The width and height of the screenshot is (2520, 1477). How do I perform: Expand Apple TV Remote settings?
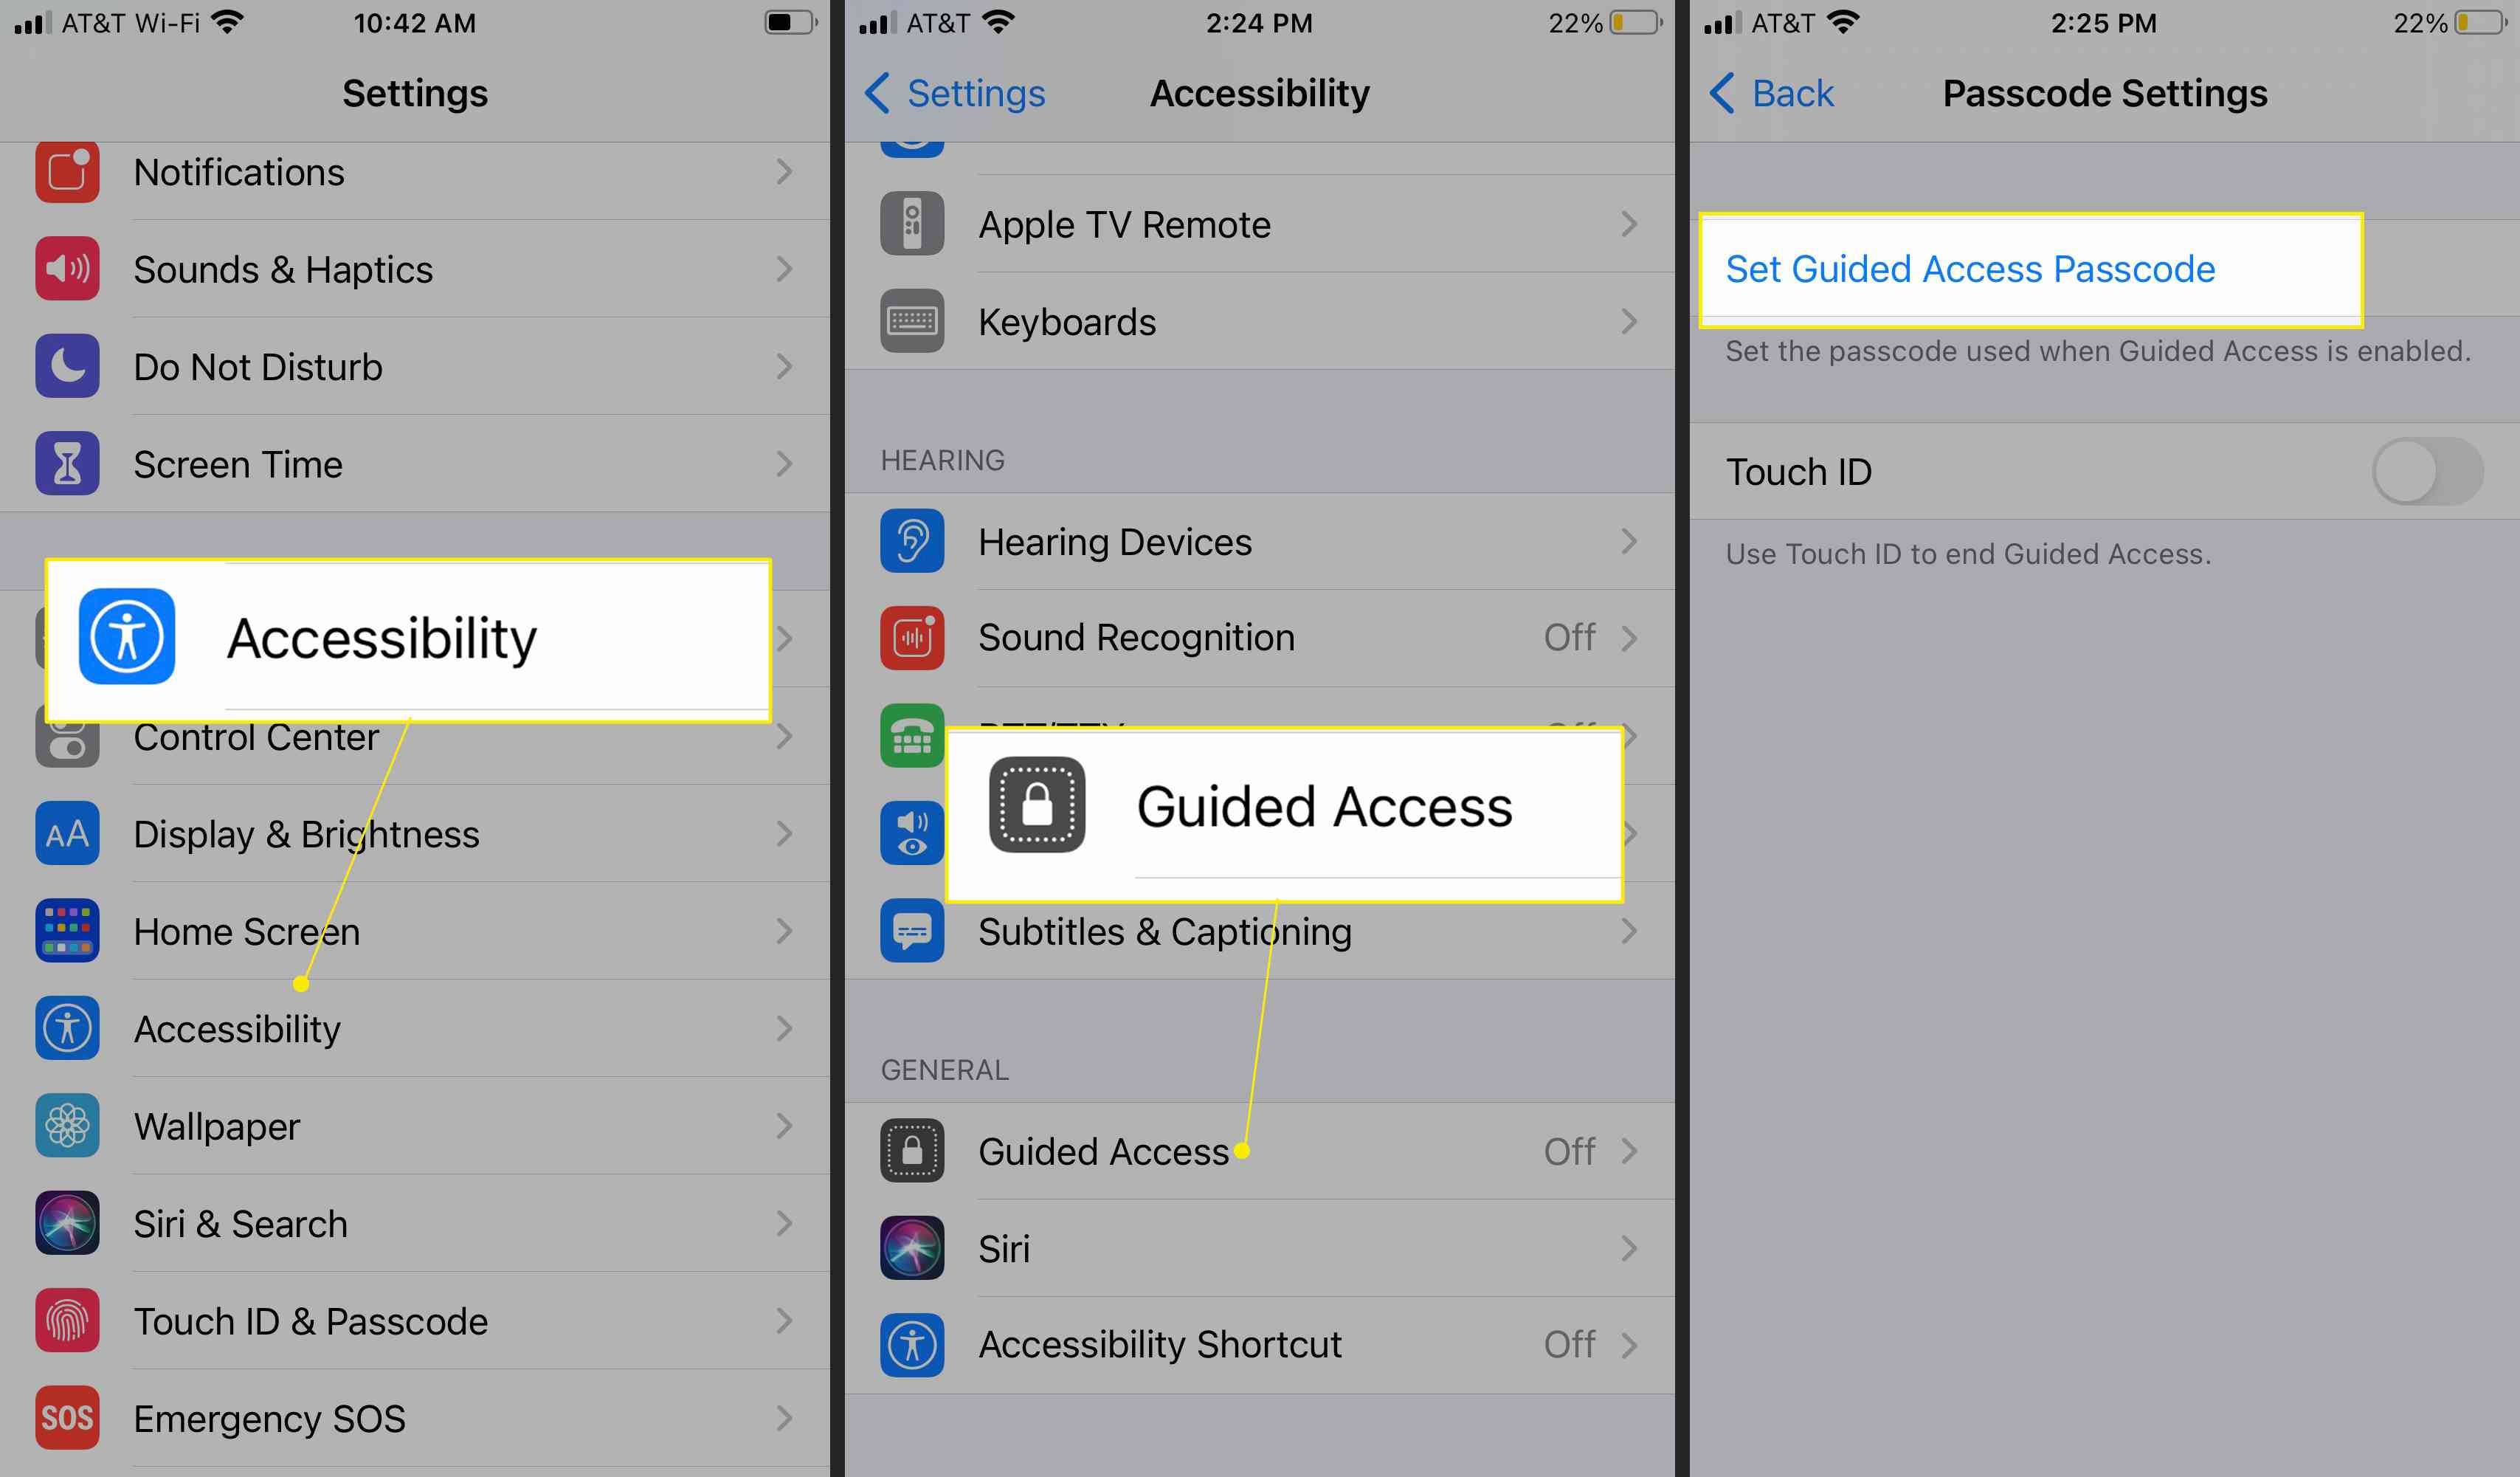point(1258,224)
